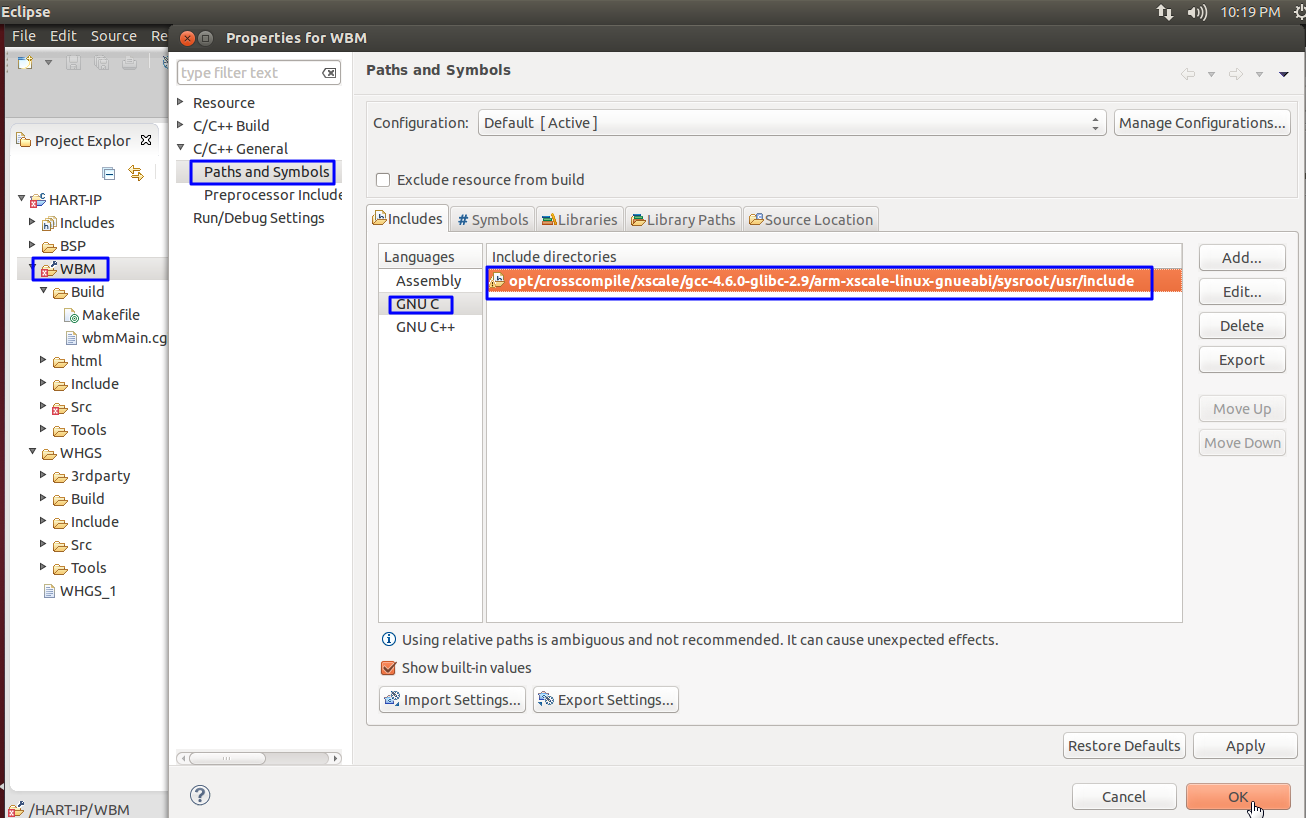
Task: Open the Source menu
Action: tap(113, 35)
